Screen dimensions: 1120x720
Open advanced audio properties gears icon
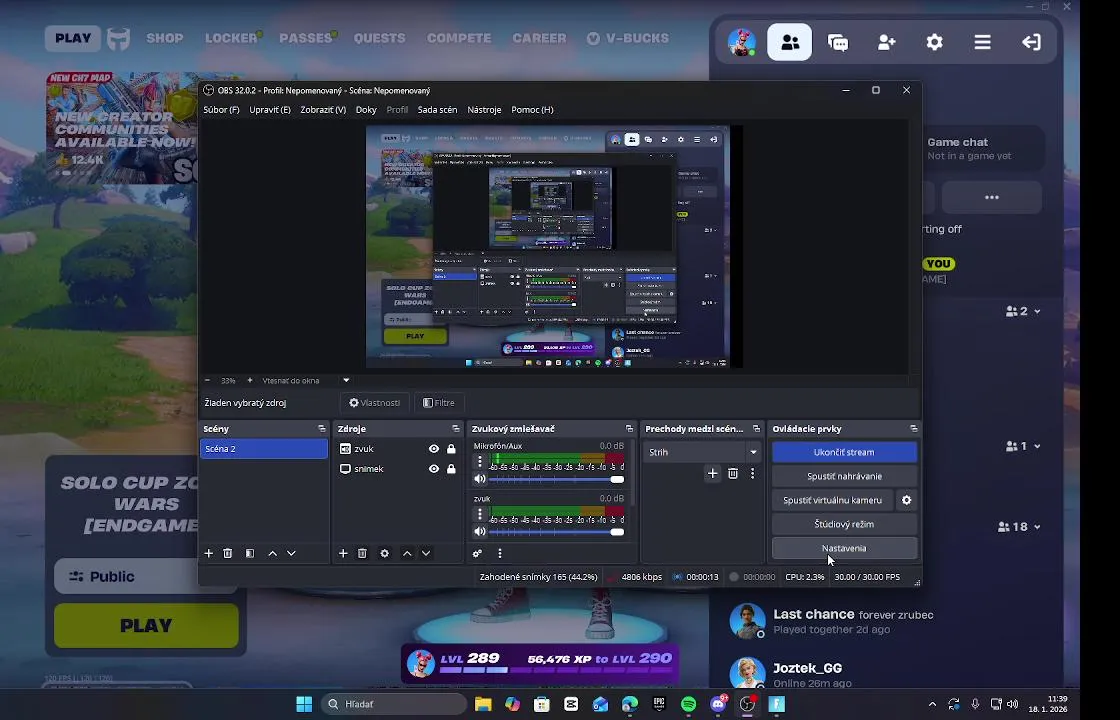477,554
